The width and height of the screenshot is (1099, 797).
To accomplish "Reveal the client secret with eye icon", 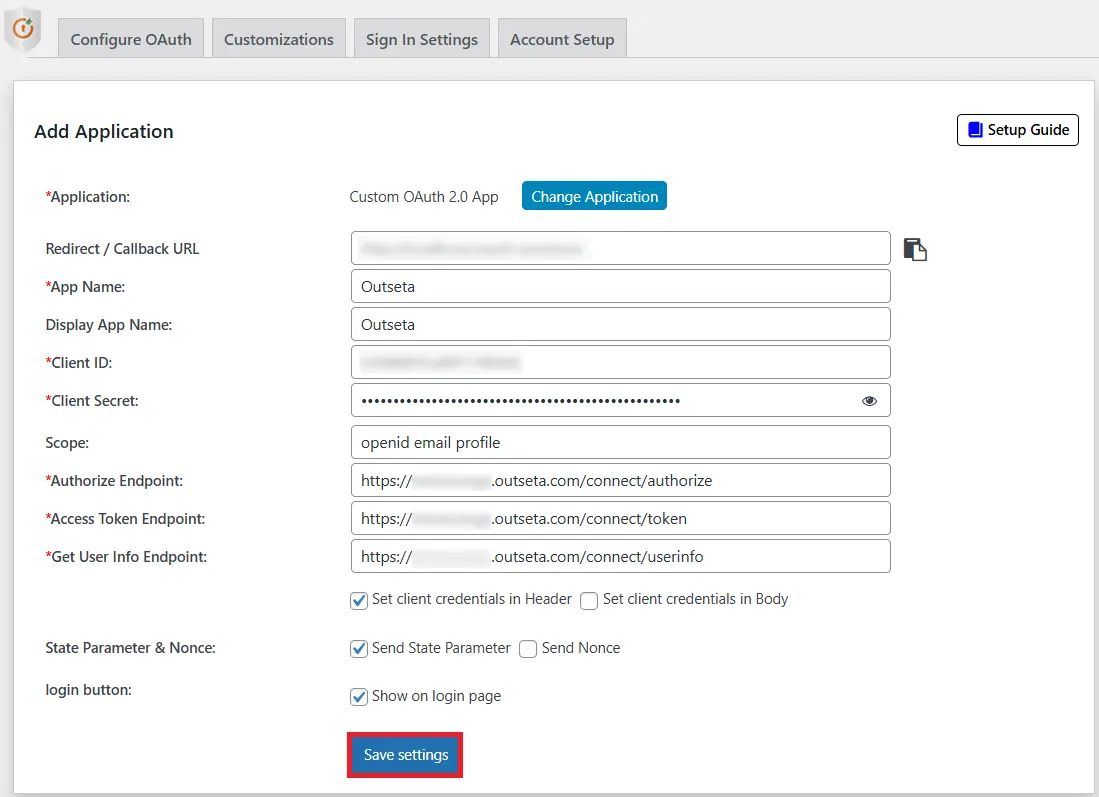I will 869,401.
